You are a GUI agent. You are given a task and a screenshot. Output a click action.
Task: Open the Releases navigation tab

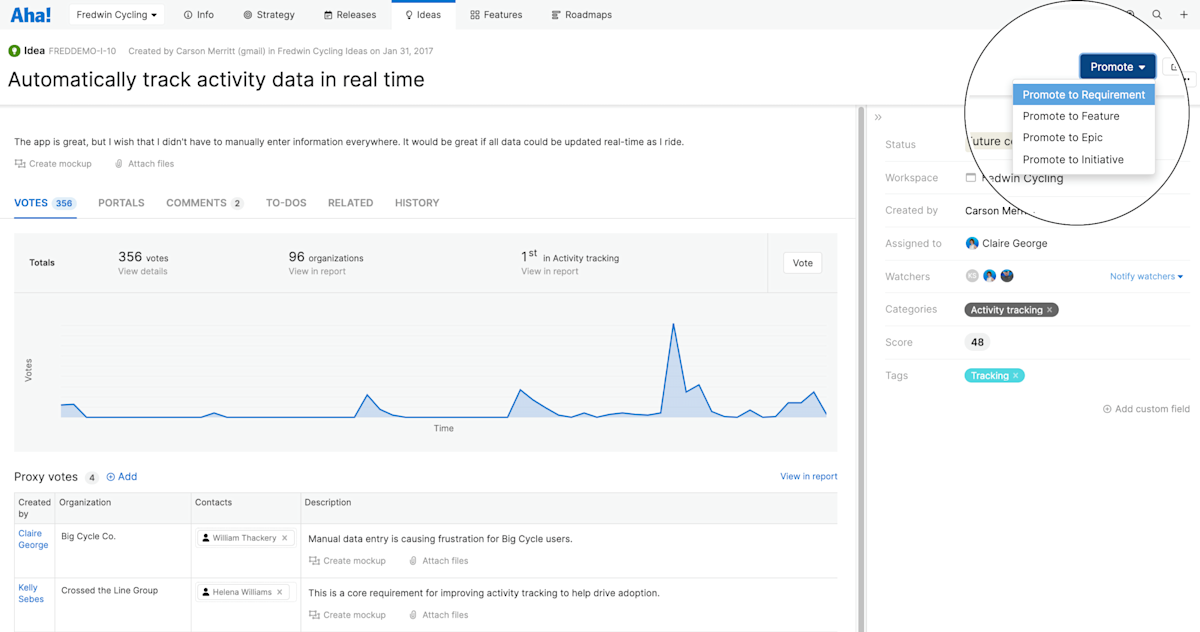(350, 15)
